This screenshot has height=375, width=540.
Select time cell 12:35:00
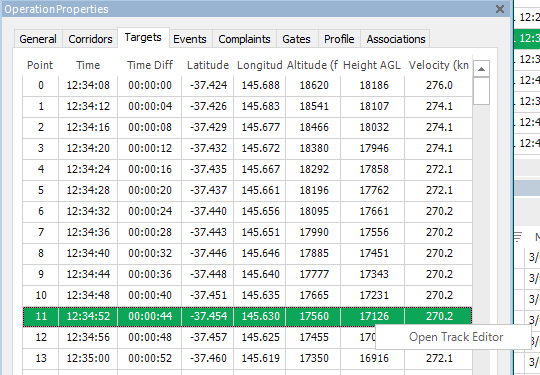coord(88,358)
